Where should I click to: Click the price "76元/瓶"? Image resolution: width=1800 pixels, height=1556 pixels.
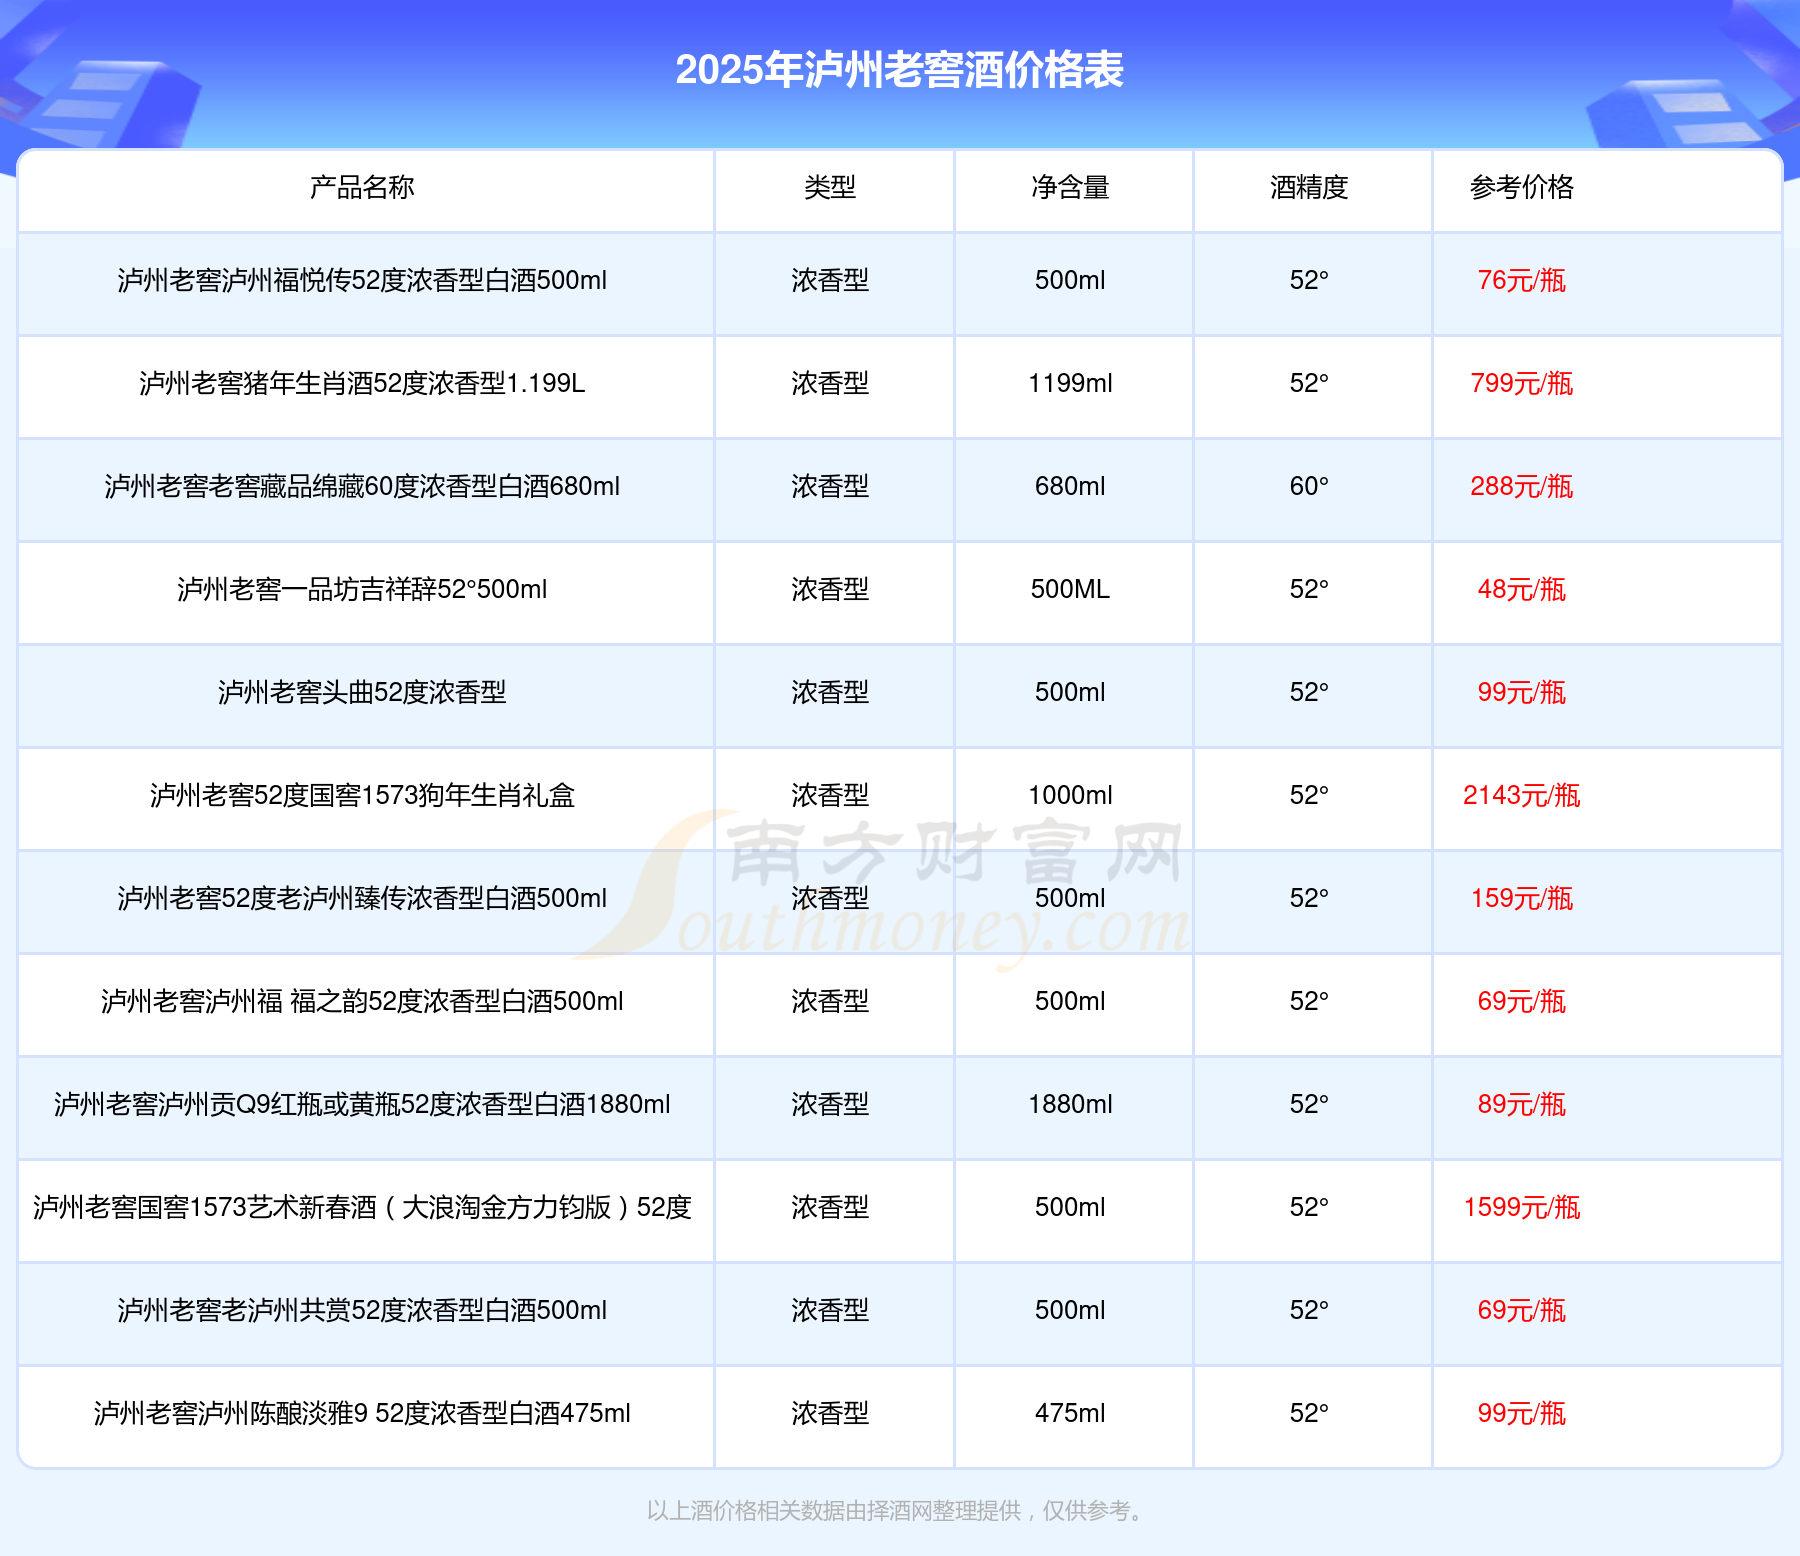point(1522,280)
